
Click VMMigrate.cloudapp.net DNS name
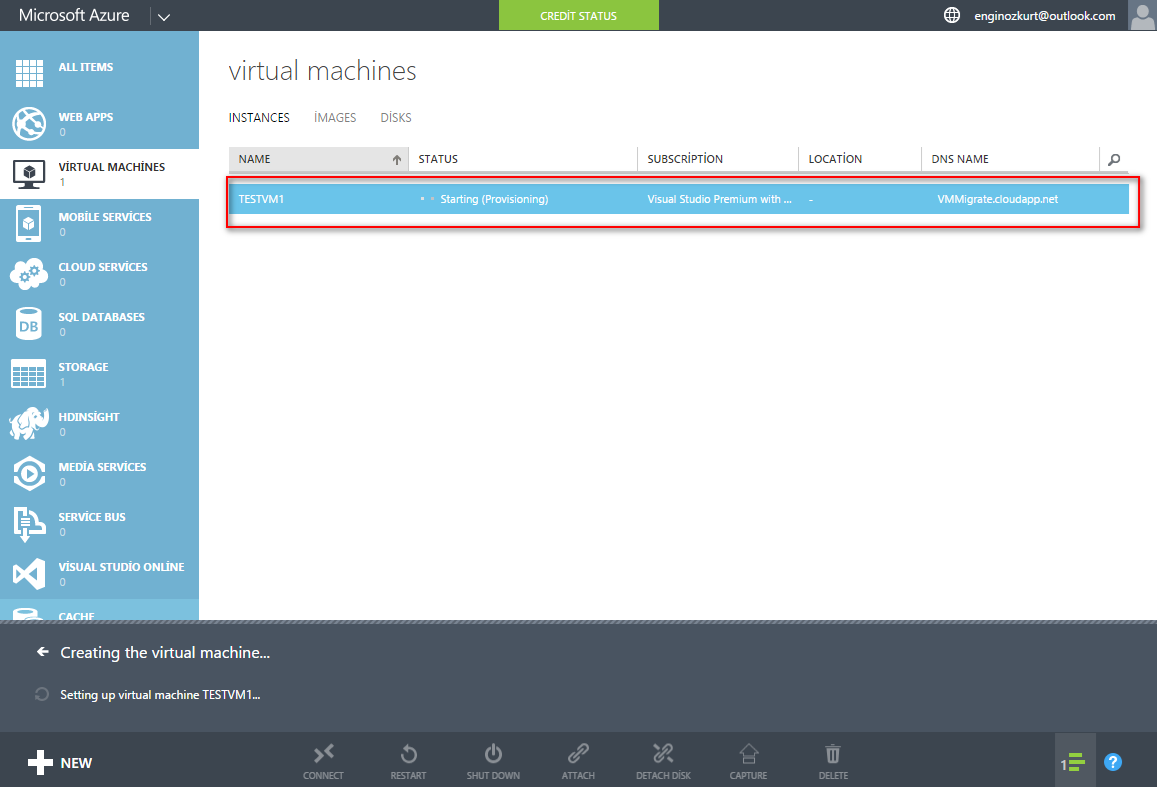point(998,199)
